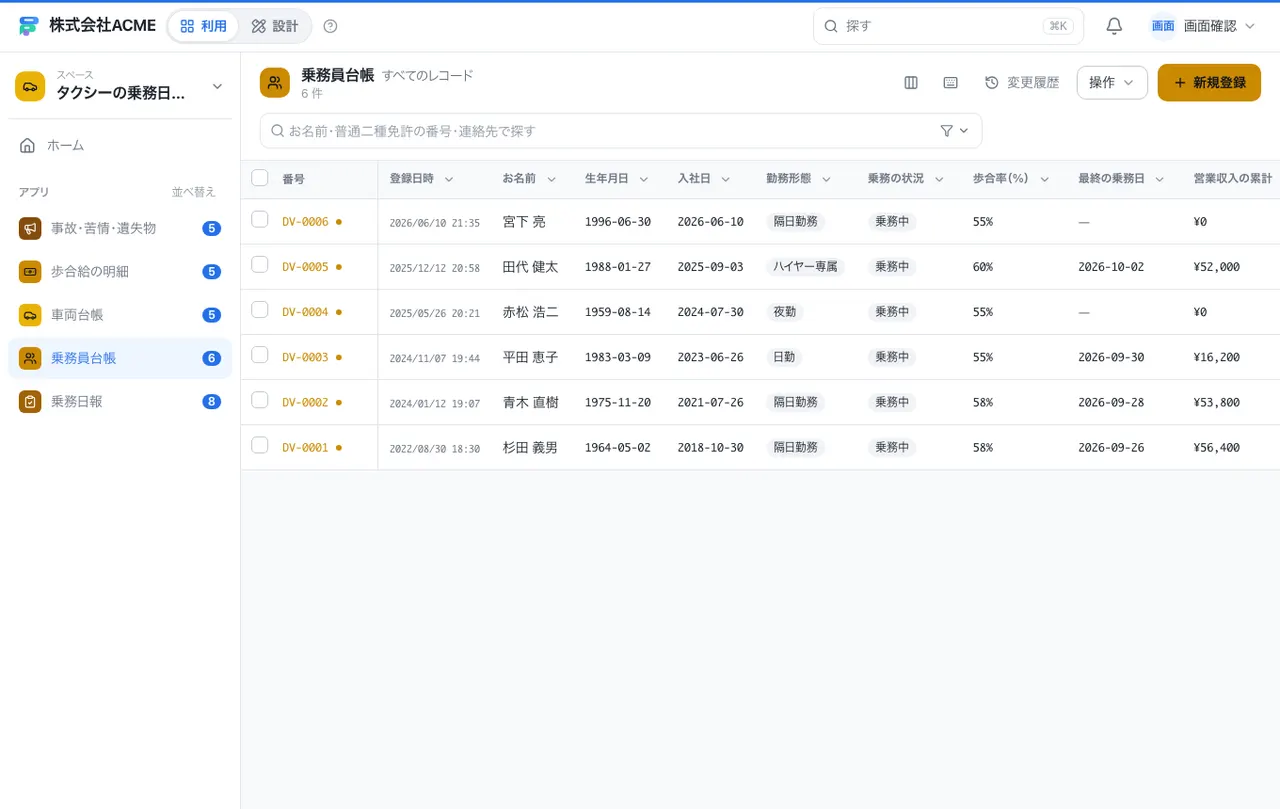1280x809 pixels.
Task: Check the row DV-0002 checkbox
Action: click(x=260, y=399)
